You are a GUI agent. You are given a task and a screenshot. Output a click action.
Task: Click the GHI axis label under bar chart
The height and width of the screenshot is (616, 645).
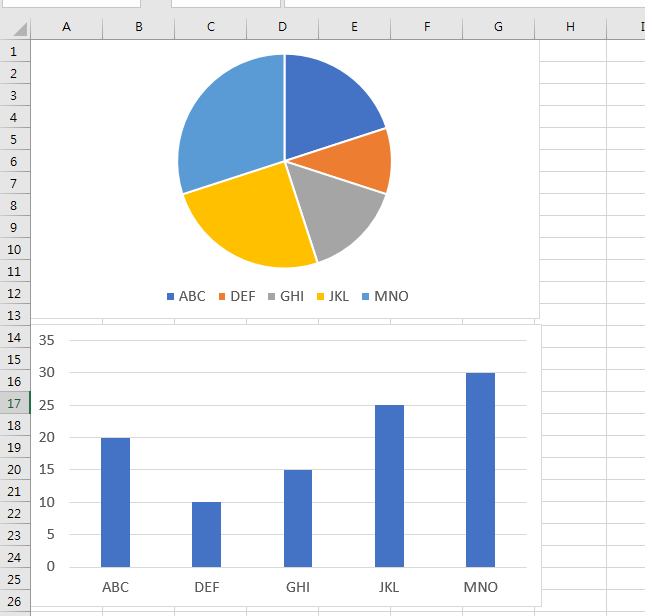click(298, 587)
